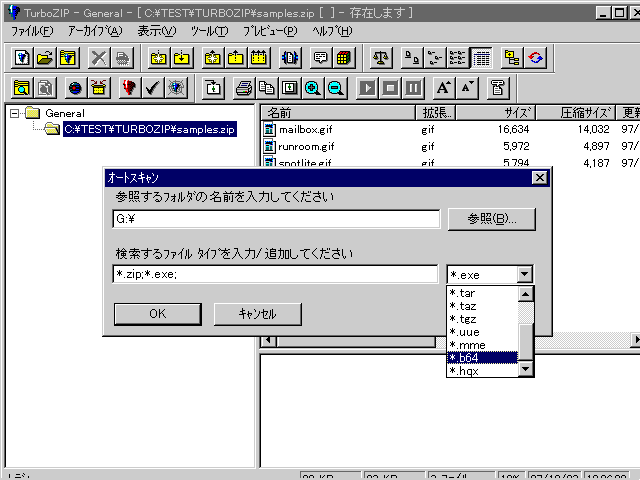Select mailbox.gif in the file list
Image resolution: width=640 pixels, height=480 pixels.
[x=306, y=130]
